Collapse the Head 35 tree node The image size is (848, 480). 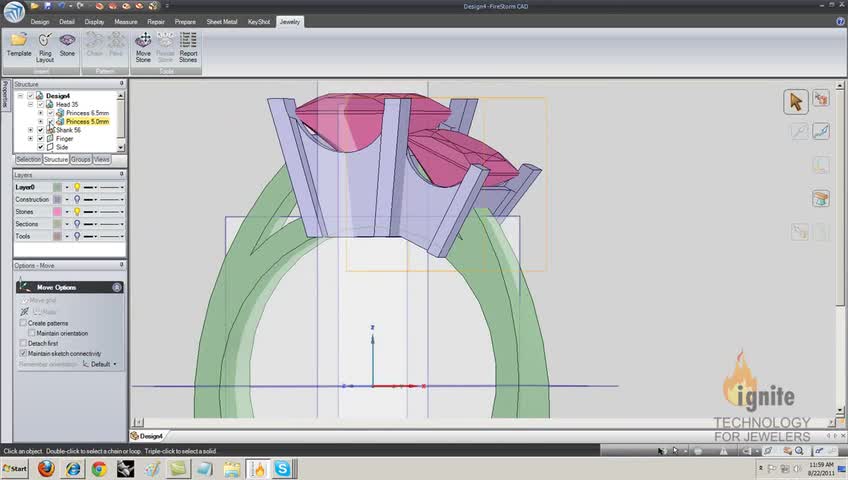(x=31, y=104)
